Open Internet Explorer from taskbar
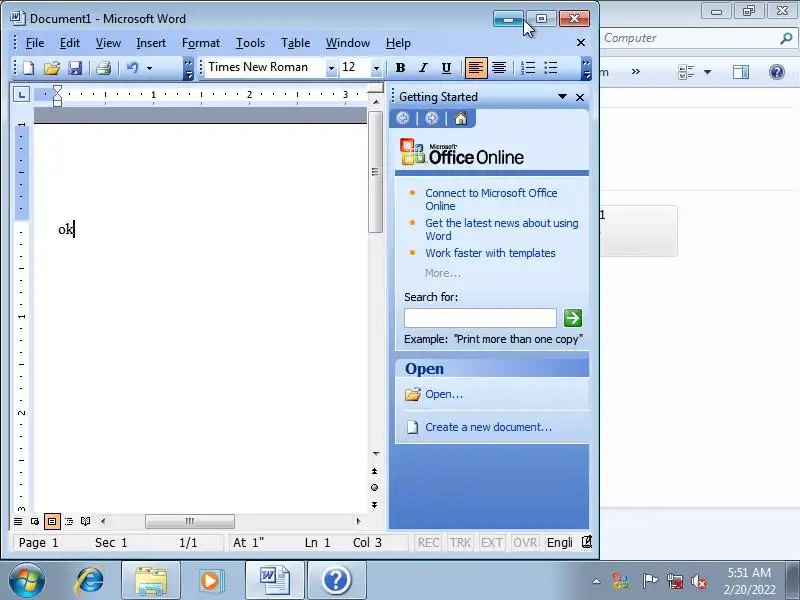 [89, 581]
